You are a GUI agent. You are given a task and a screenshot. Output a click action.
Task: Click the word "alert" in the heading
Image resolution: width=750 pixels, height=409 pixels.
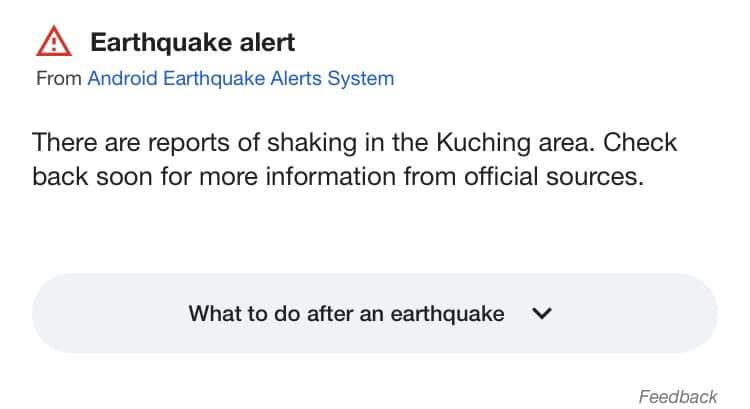click(270, 43)
